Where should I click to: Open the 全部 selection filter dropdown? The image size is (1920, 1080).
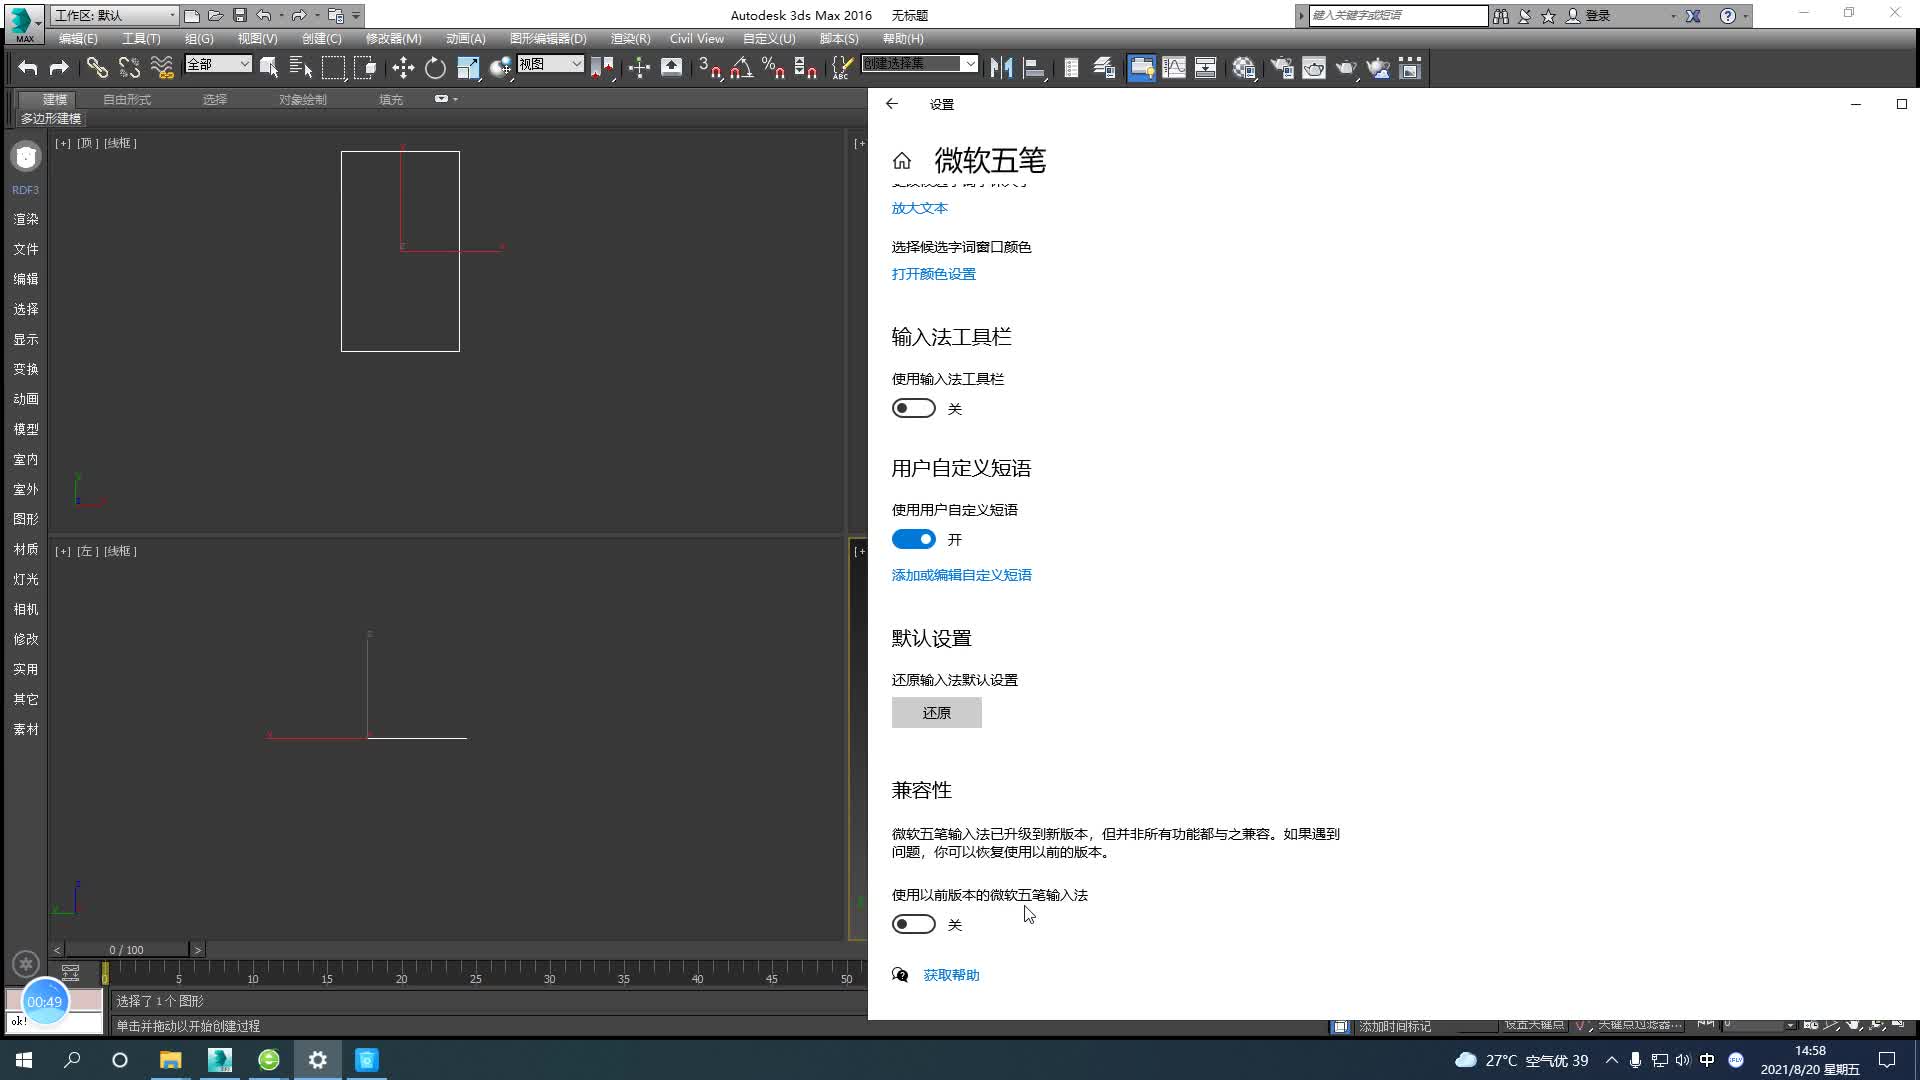(x=218, y=64)
